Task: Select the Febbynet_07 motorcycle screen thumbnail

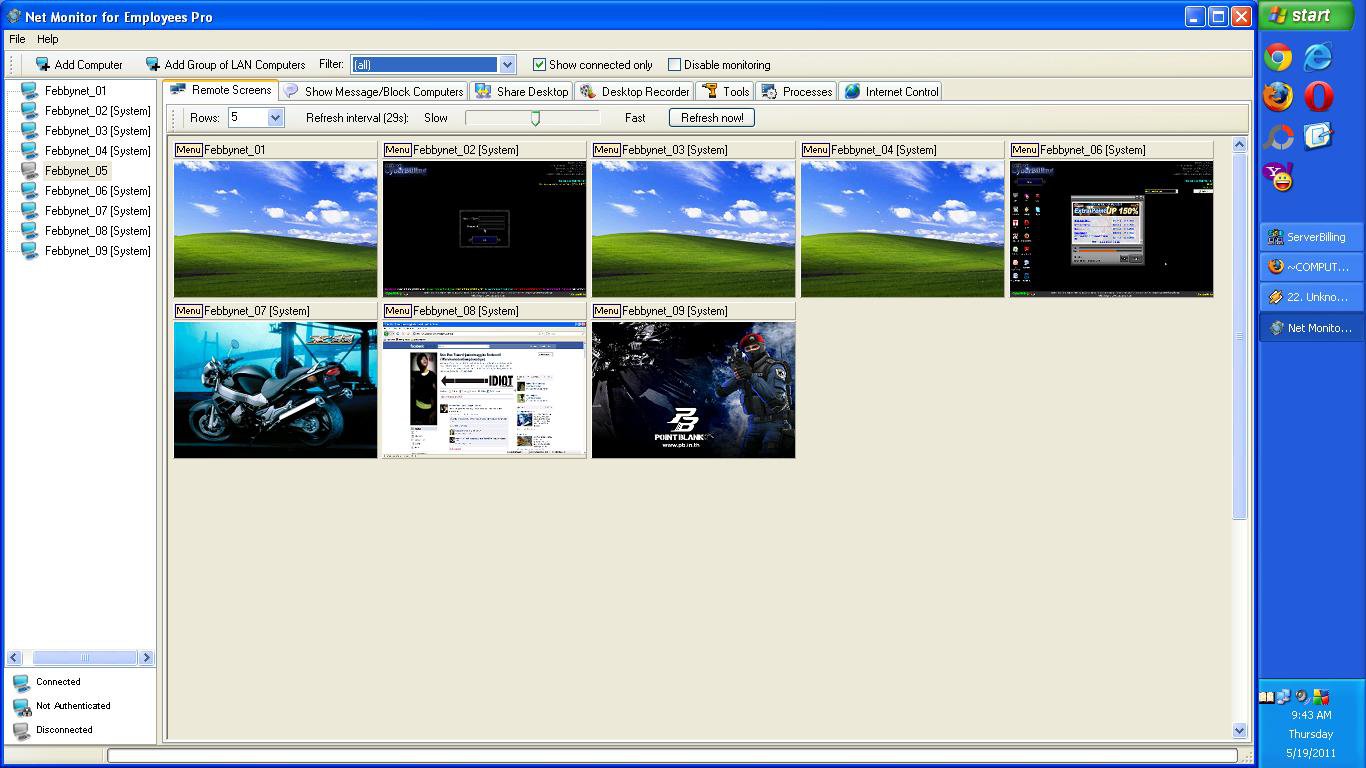Action: click(x=275, y=390)
